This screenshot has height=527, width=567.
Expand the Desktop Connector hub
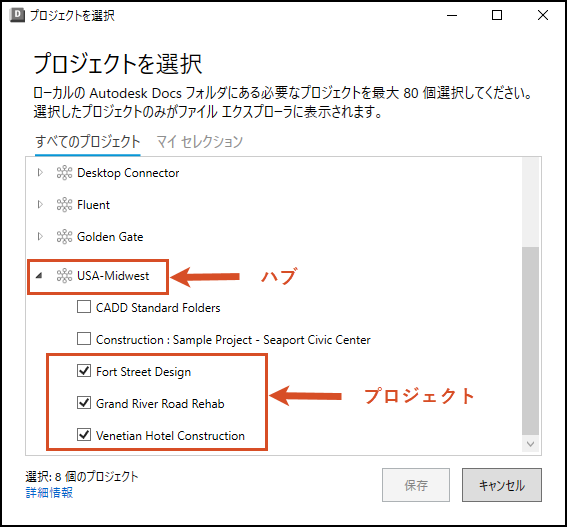[40, 173]
